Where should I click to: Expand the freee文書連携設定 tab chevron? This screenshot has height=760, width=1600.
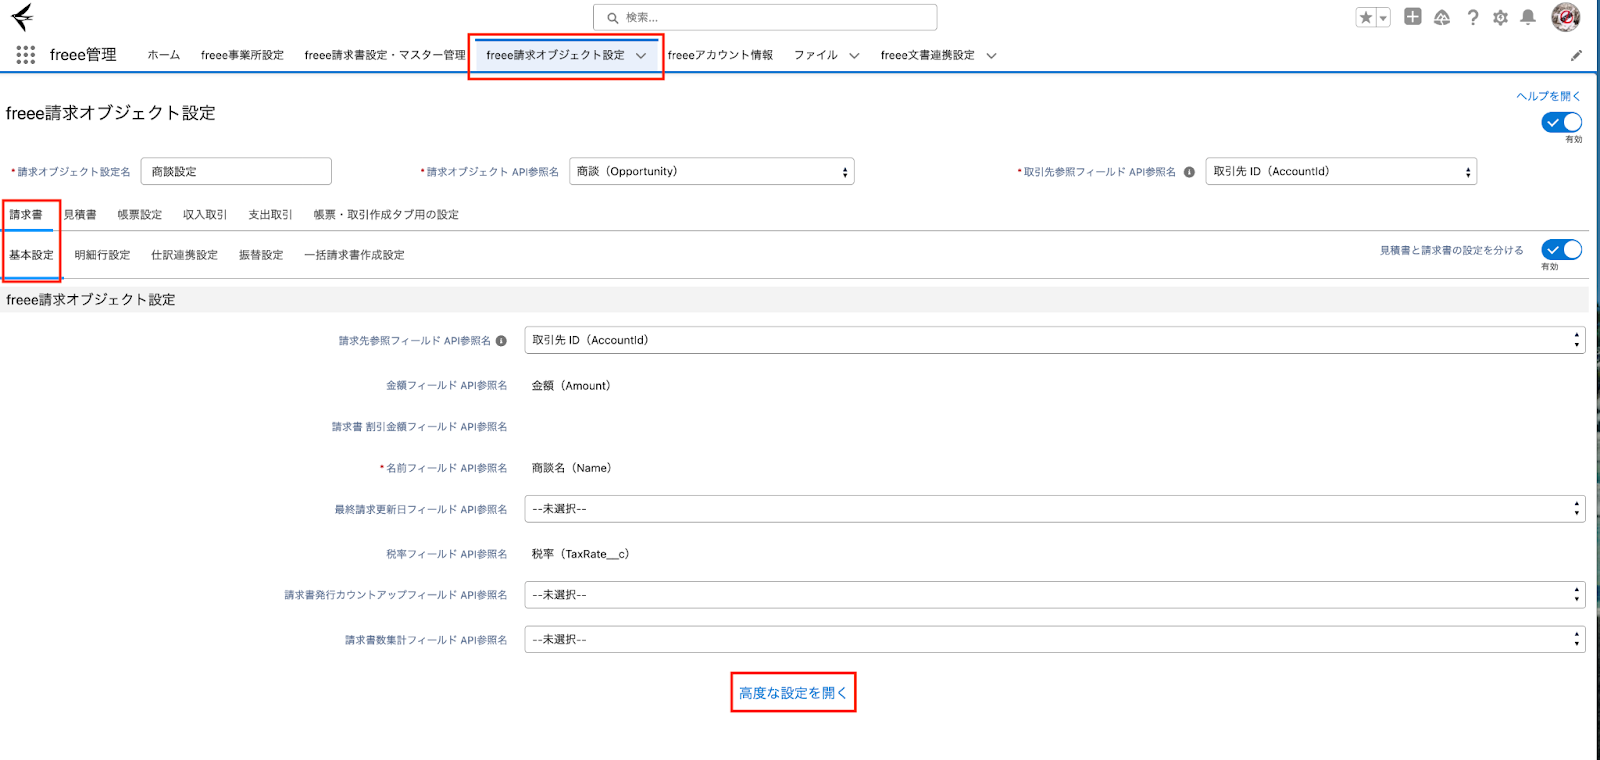pos(991,56)
